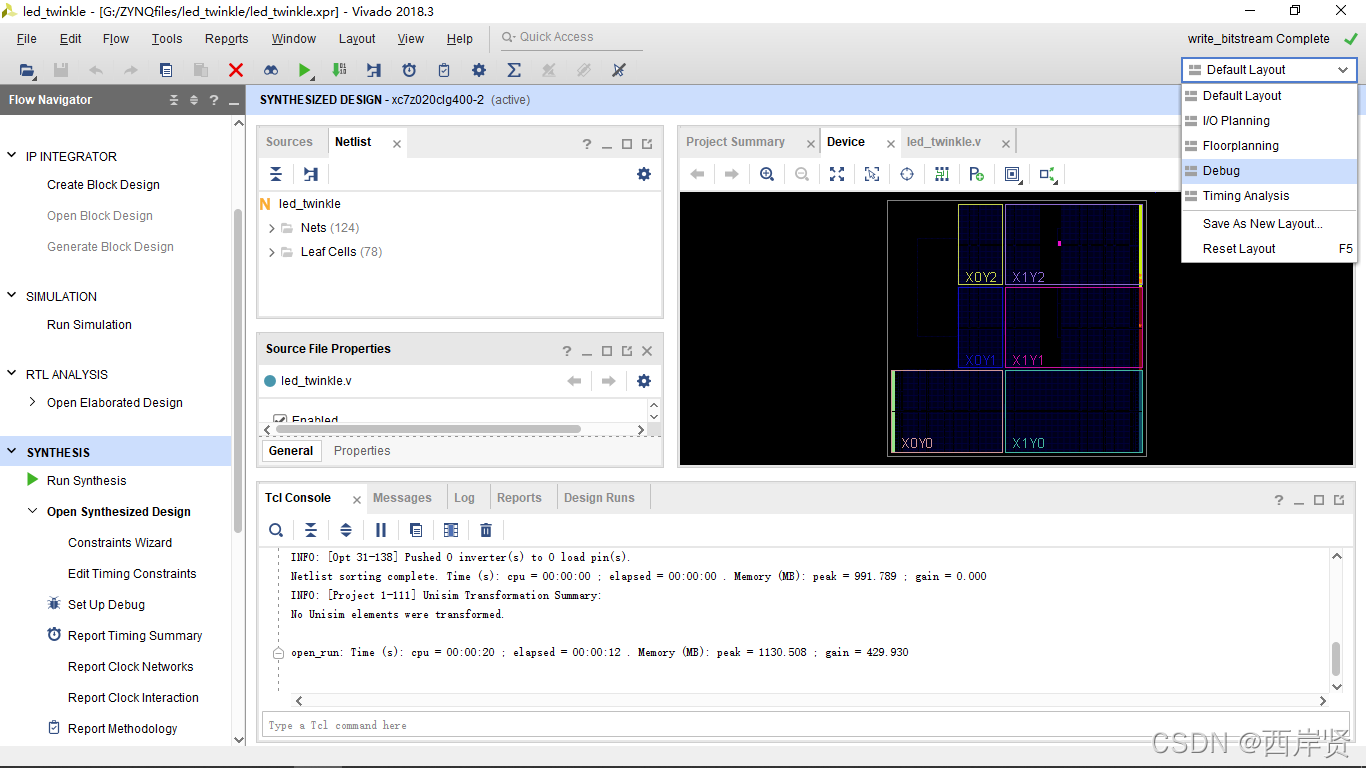Collapse the SIMULATION section
This screenshot has height=768, width=1366.
click(x=12, y=296)
